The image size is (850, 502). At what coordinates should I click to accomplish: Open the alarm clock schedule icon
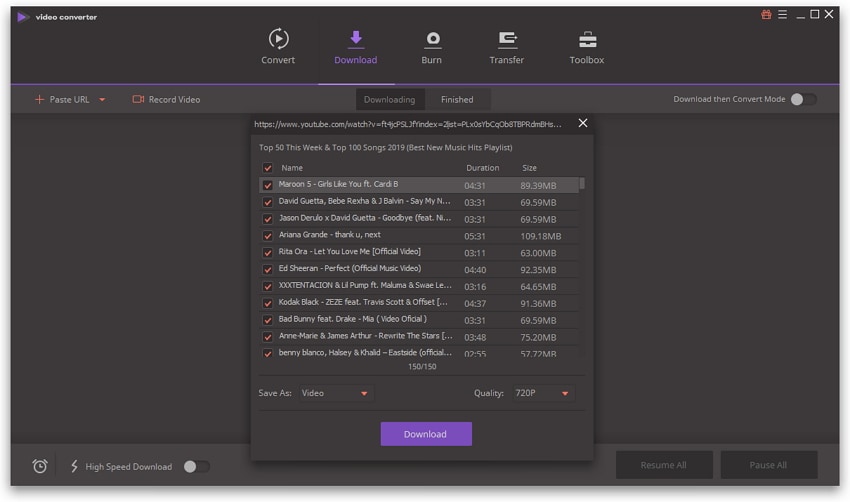40,466
